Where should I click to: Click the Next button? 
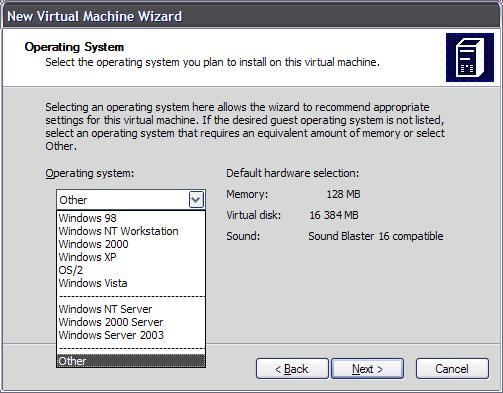click(367, 369)
